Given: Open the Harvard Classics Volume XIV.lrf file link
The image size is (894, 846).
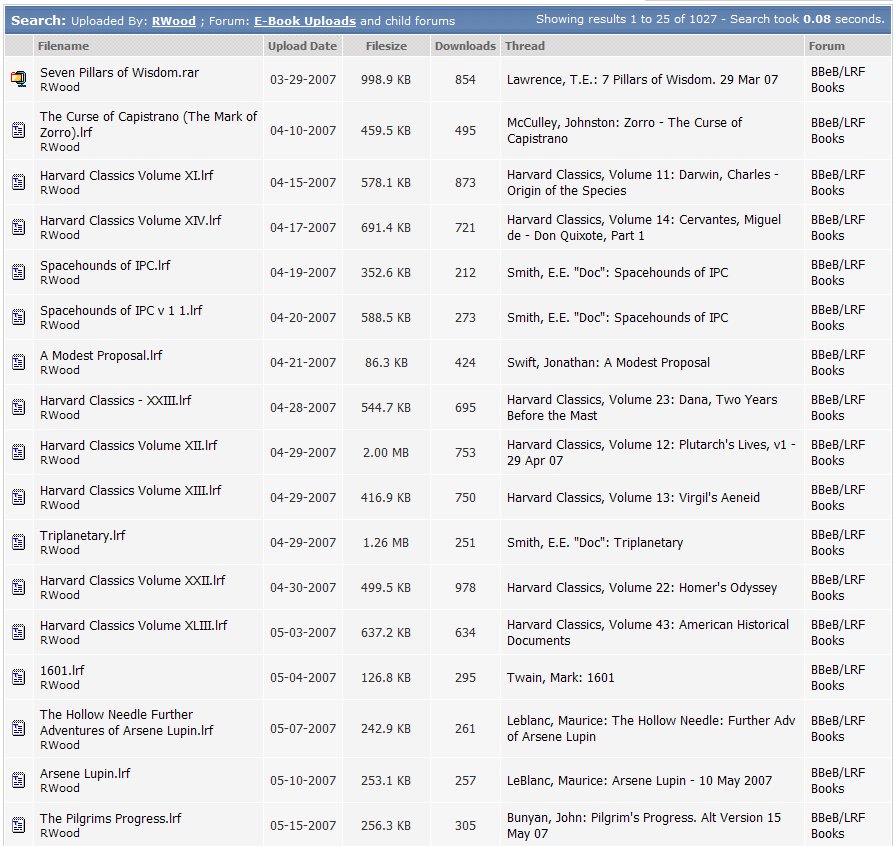Looking at the screenshot, I should (130, 221).
